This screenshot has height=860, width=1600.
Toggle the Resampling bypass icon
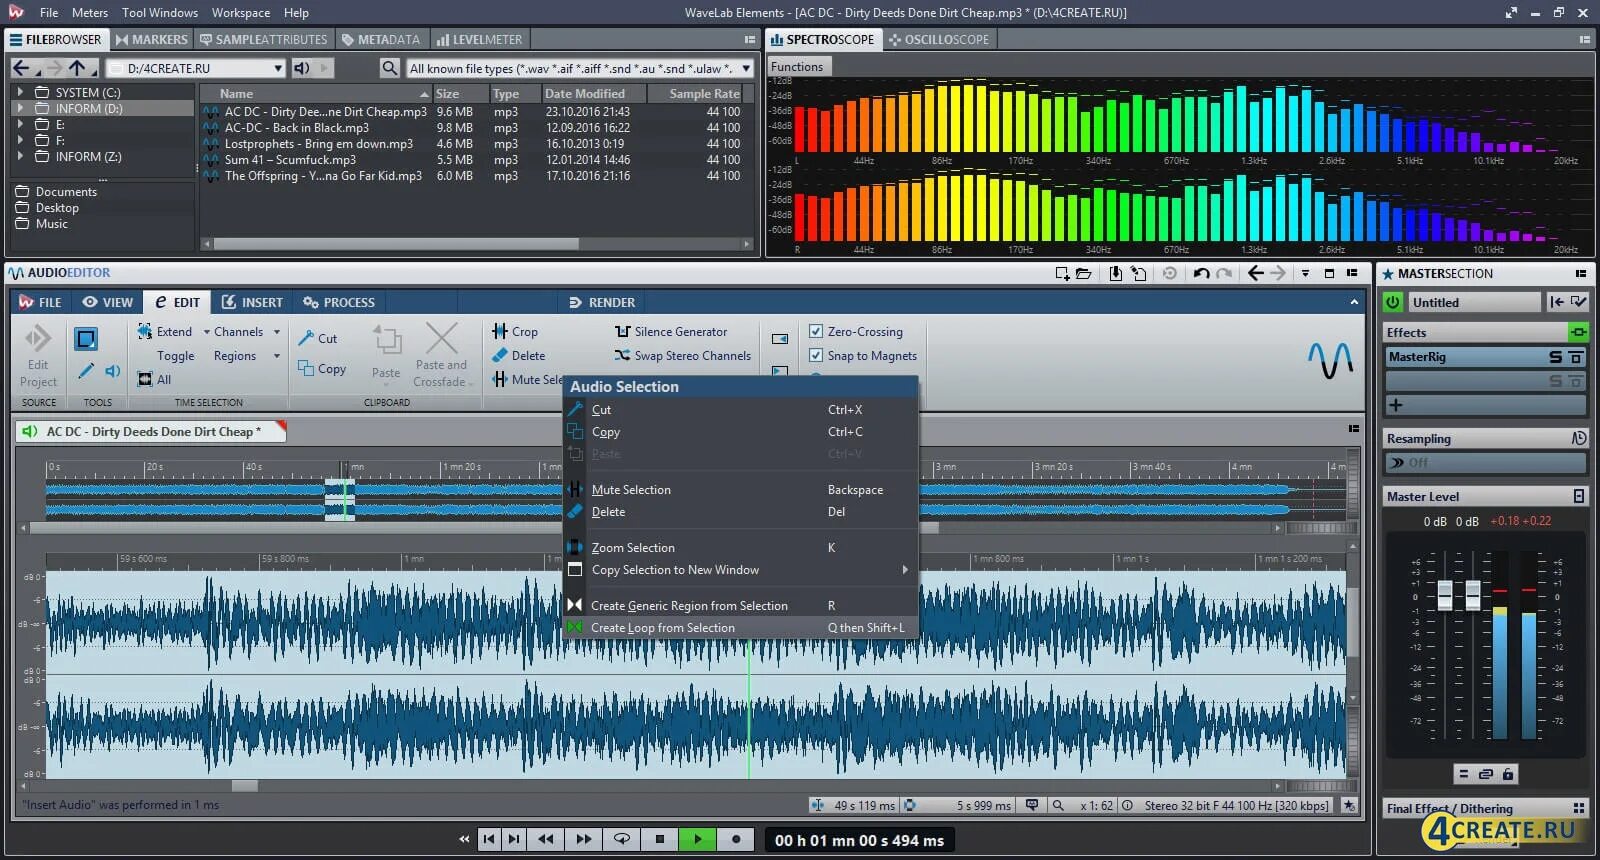click(1578, 438)
